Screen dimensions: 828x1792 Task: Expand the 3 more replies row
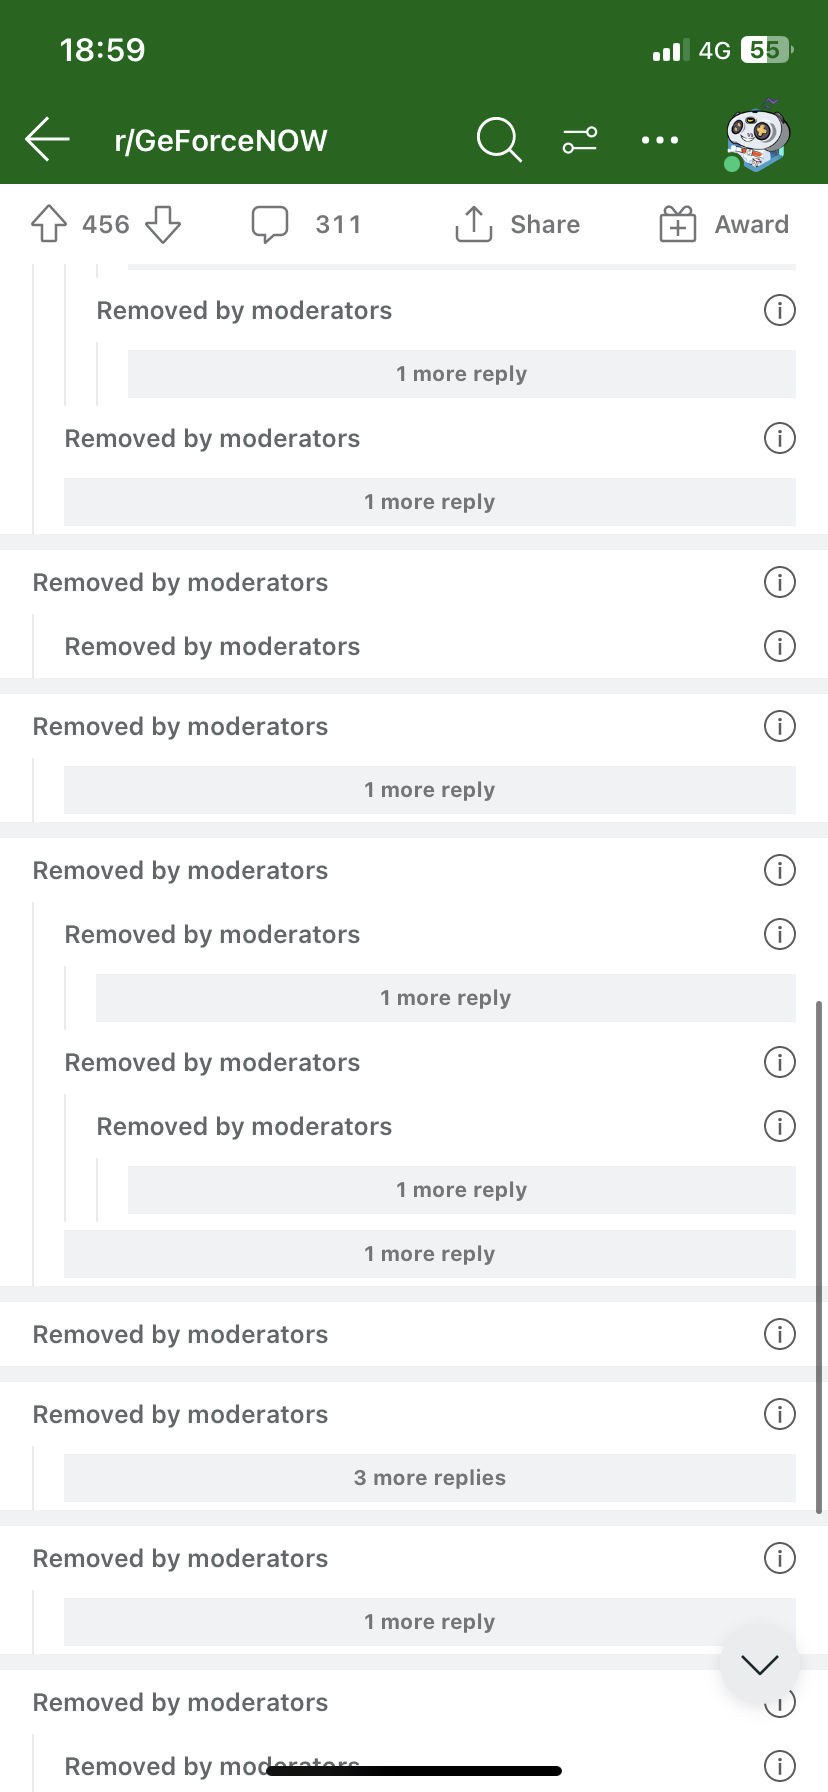pyautogui.click(x=430, y=1478)
